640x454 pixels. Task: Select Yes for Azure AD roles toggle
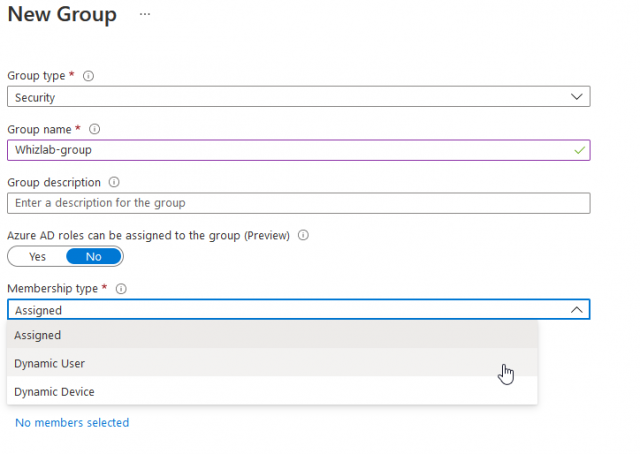[37, 257]
